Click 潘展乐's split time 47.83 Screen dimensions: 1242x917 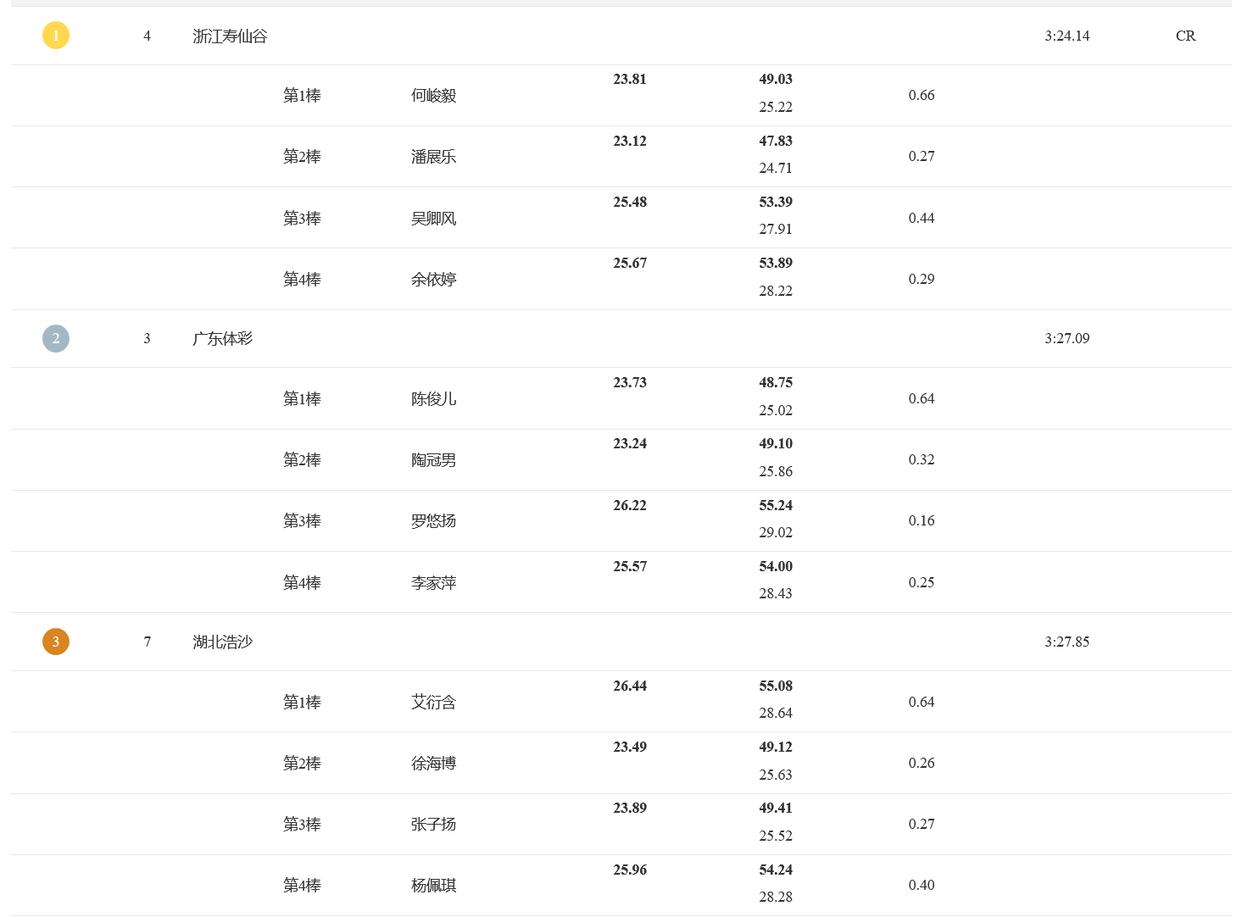click(x=776, y=142)
